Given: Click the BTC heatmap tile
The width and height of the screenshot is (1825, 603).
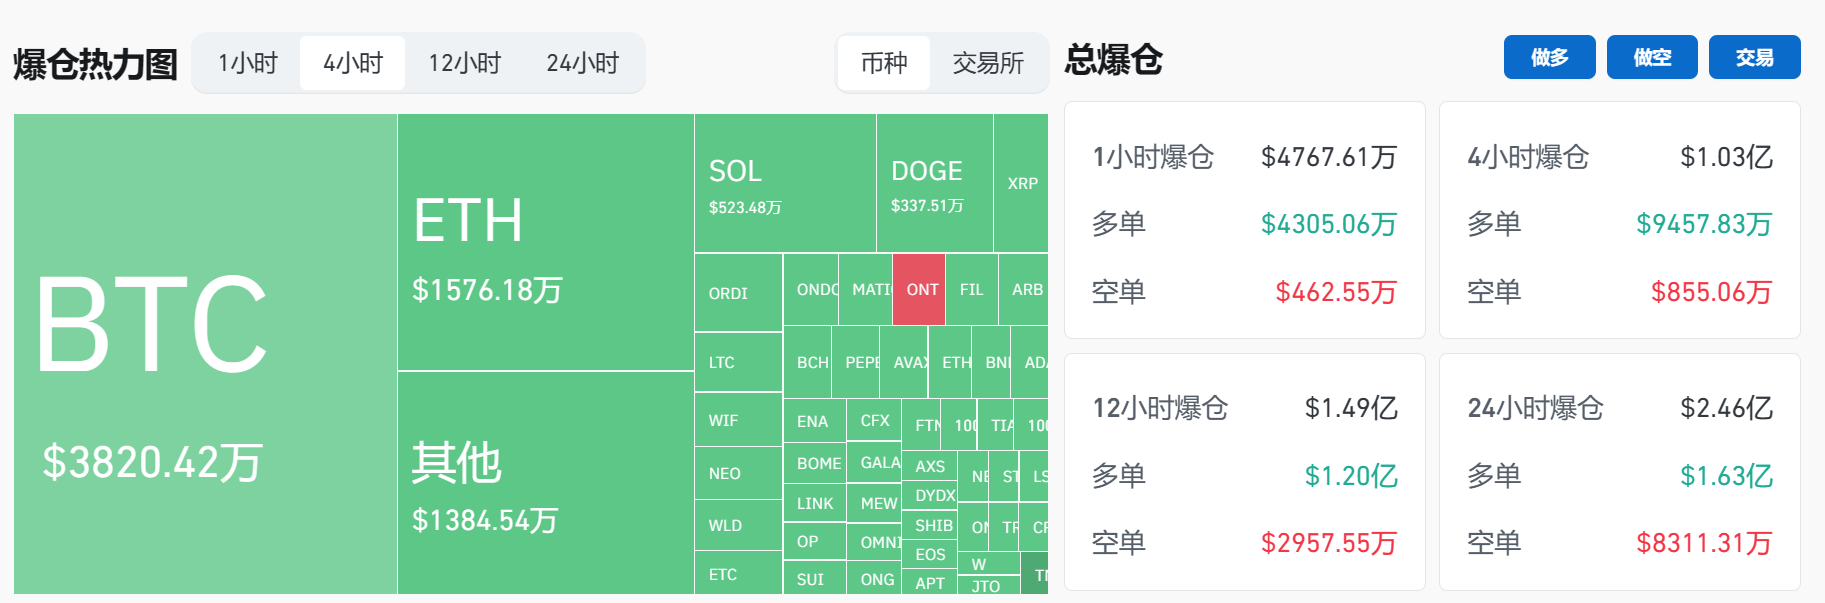Looking at the screenshot, I should (x=205, y=353).
